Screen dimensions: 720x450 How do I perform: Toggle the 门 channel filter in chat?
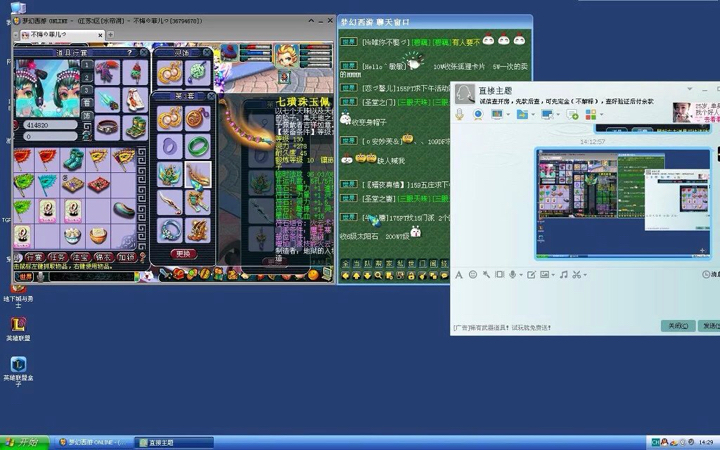pos(422,264)
